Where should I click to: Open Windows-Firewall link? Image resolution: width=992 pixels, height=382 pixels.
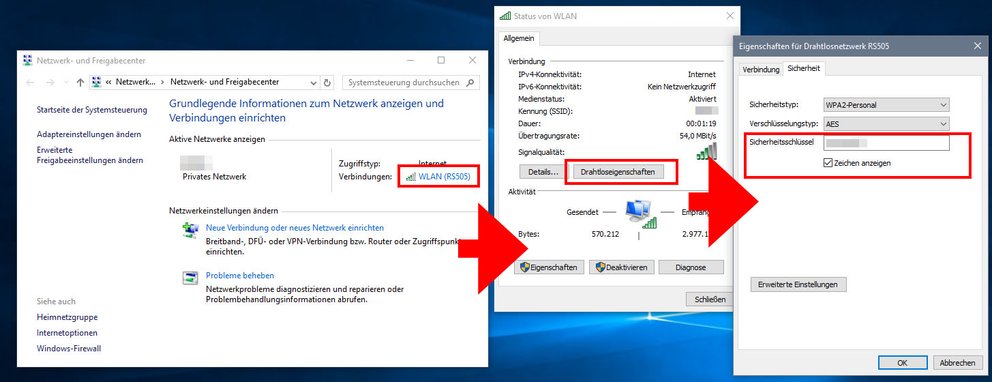tap(69, 348)
